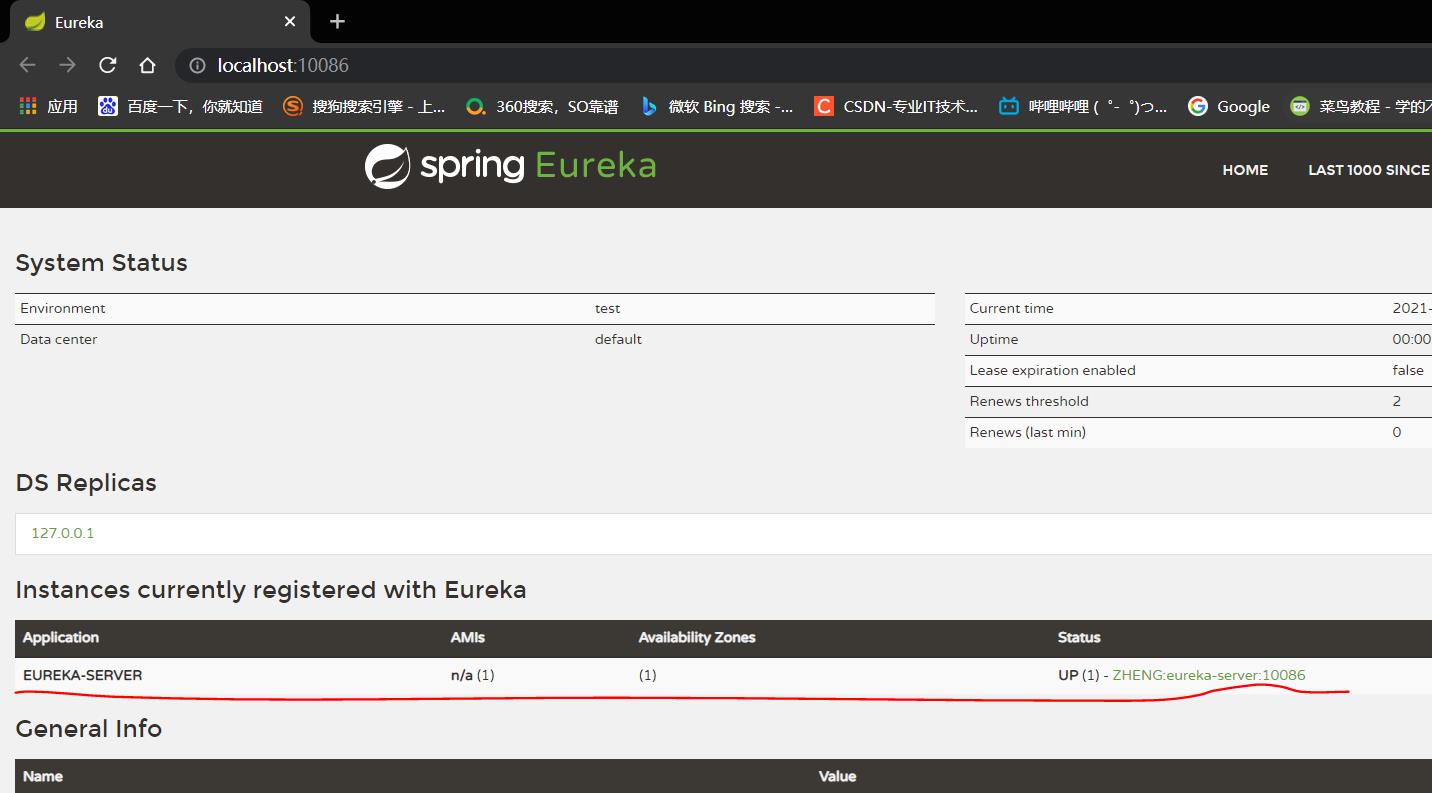The height and width of the screenshot is (793, 1432).
Task: Click the spring Eureka logo
Action: click(510, 166)
